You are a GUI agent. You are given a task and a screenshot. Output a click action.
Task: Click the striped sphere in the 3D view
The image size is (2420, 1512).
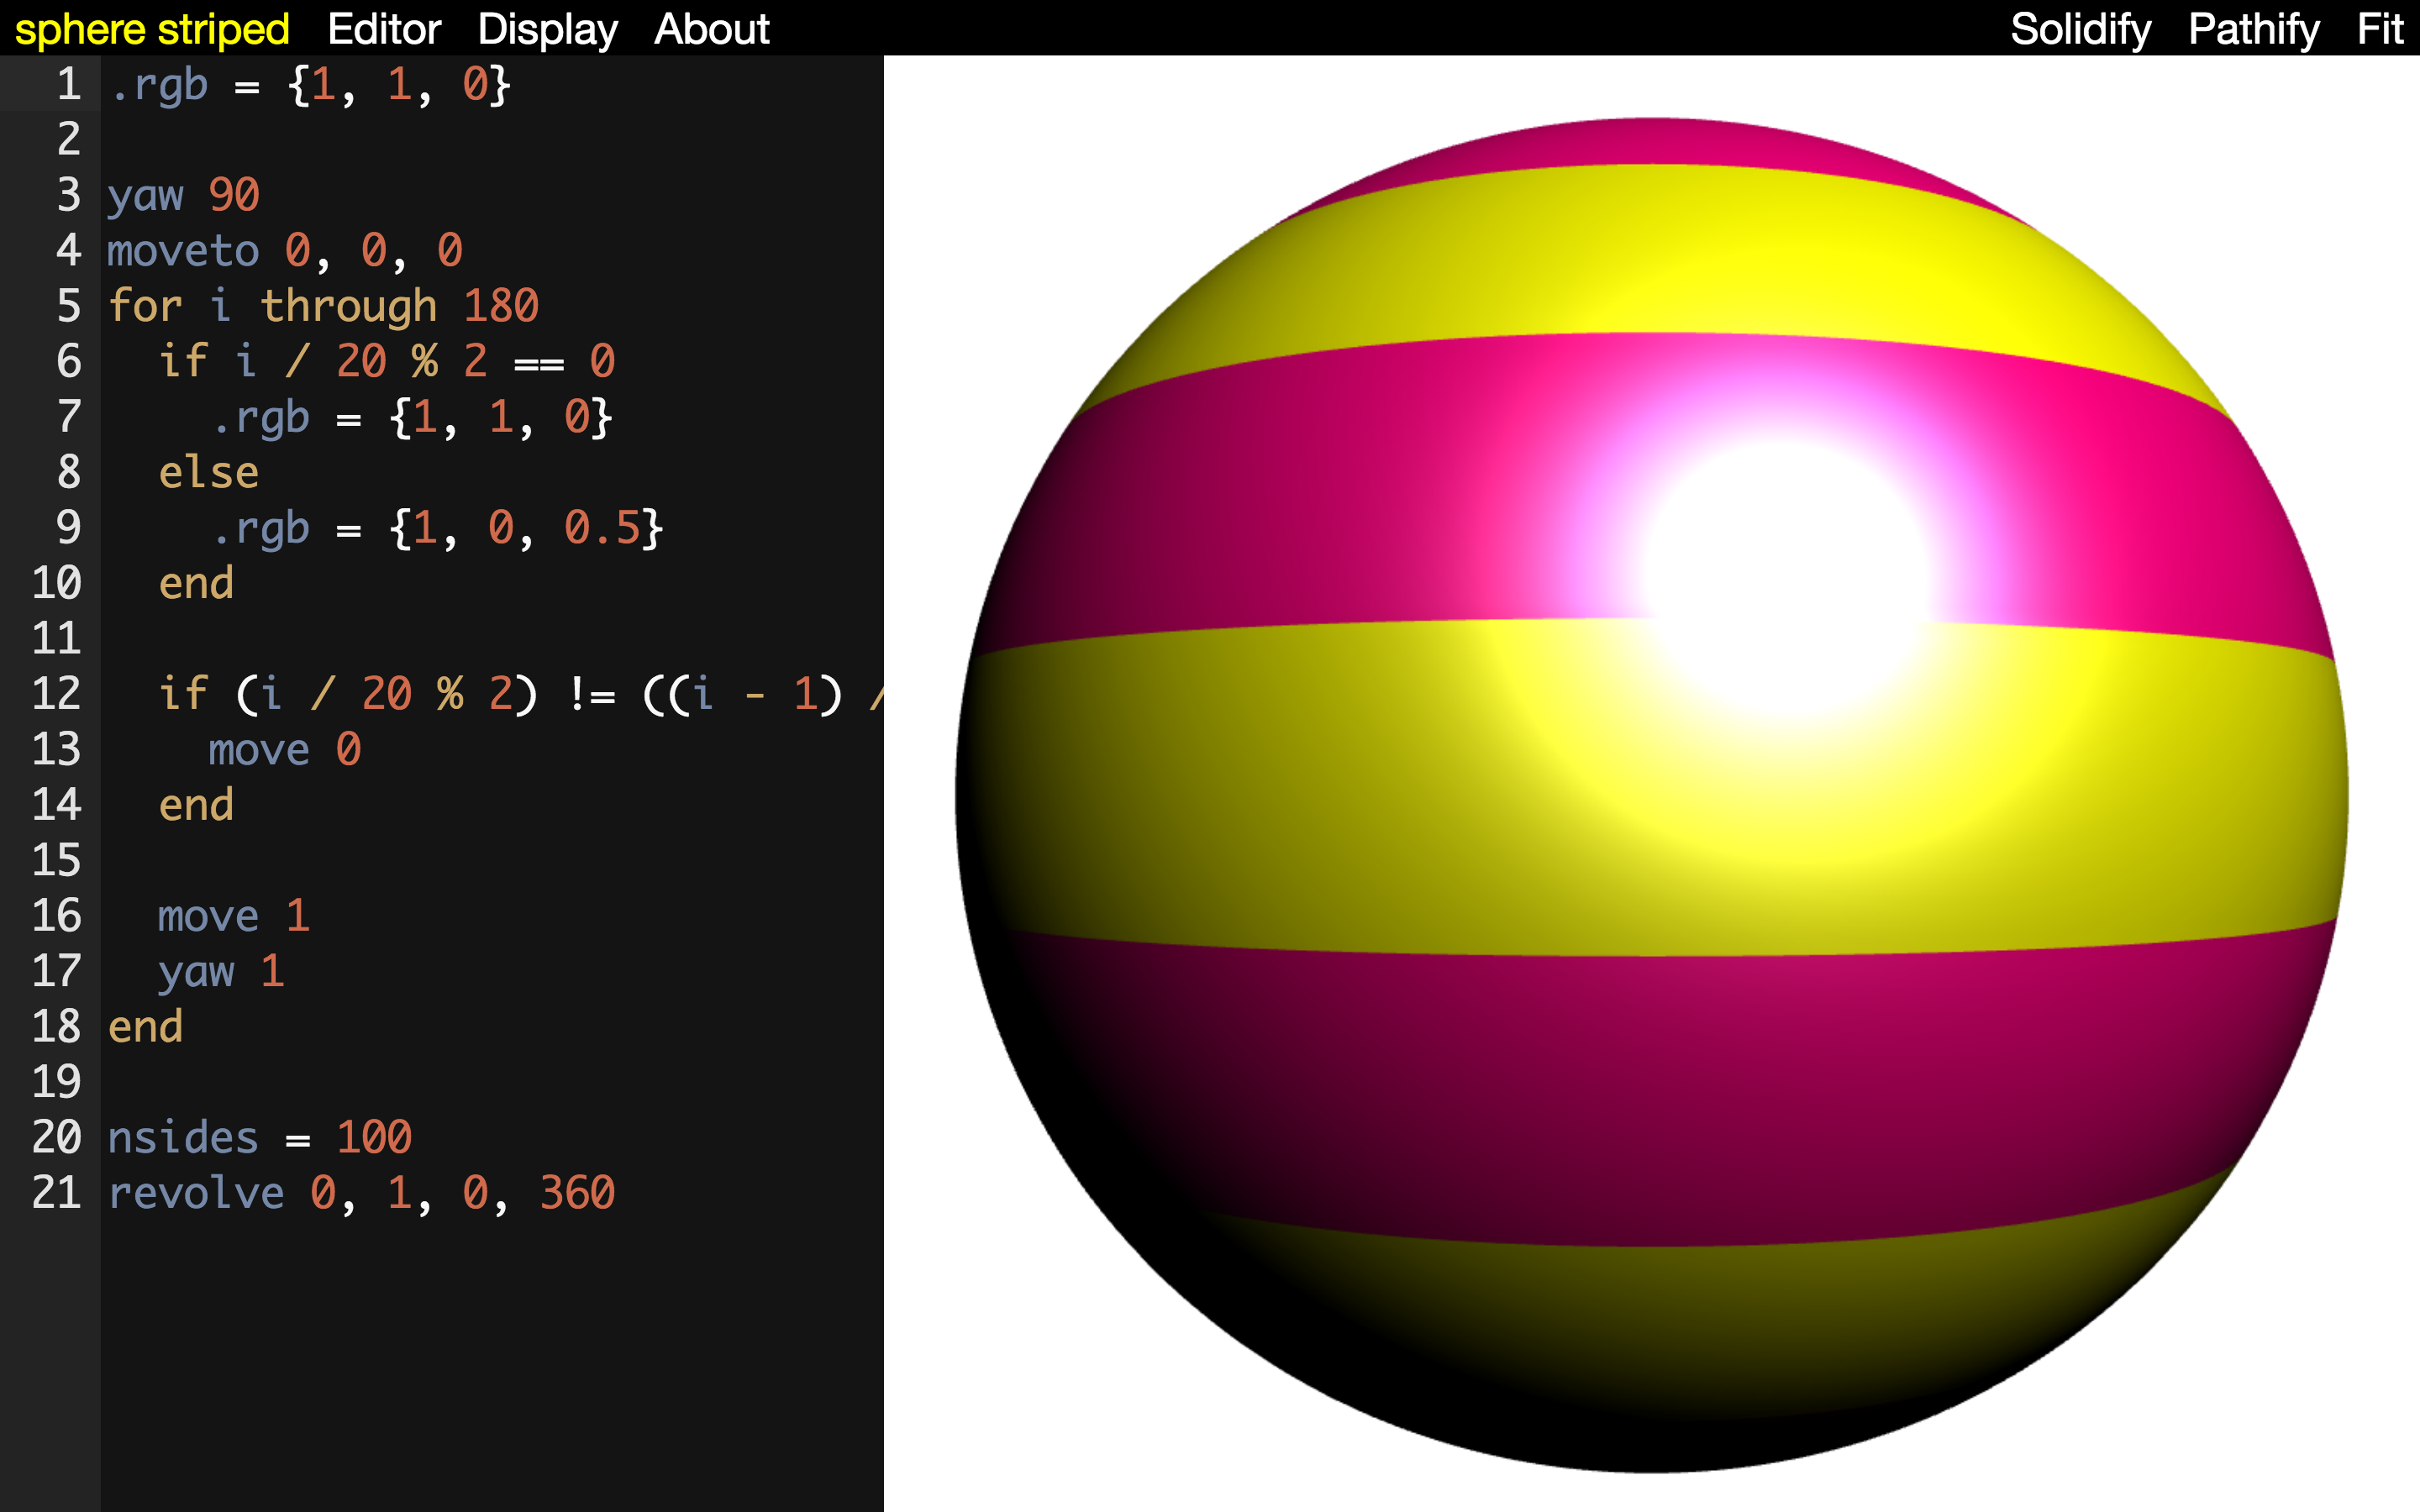tap(1651, 795)
